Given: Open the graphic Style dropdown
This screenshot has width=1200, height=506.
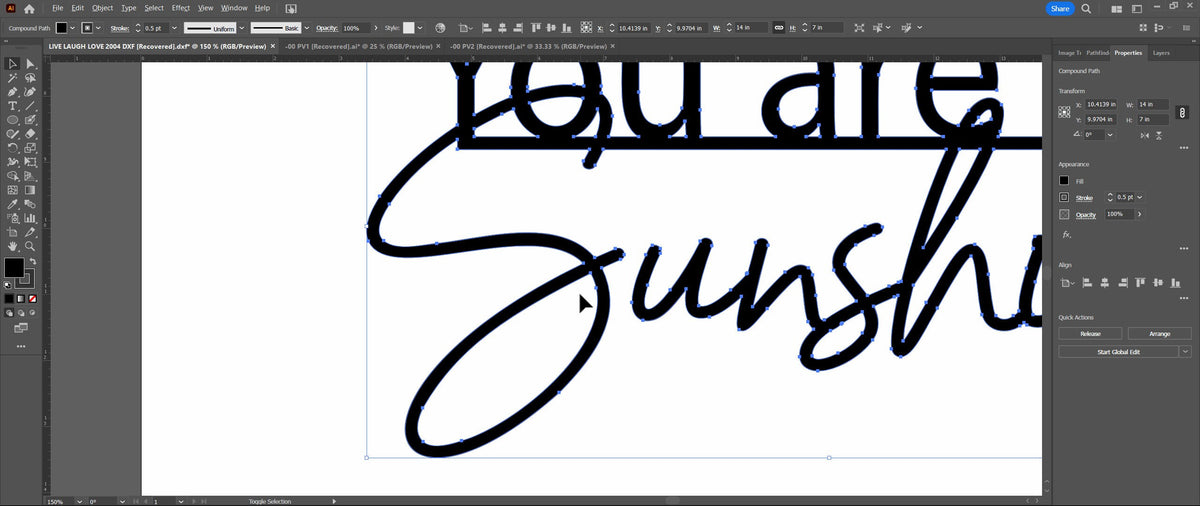Looking at the screenshot, I should click(x=420, y=28).
